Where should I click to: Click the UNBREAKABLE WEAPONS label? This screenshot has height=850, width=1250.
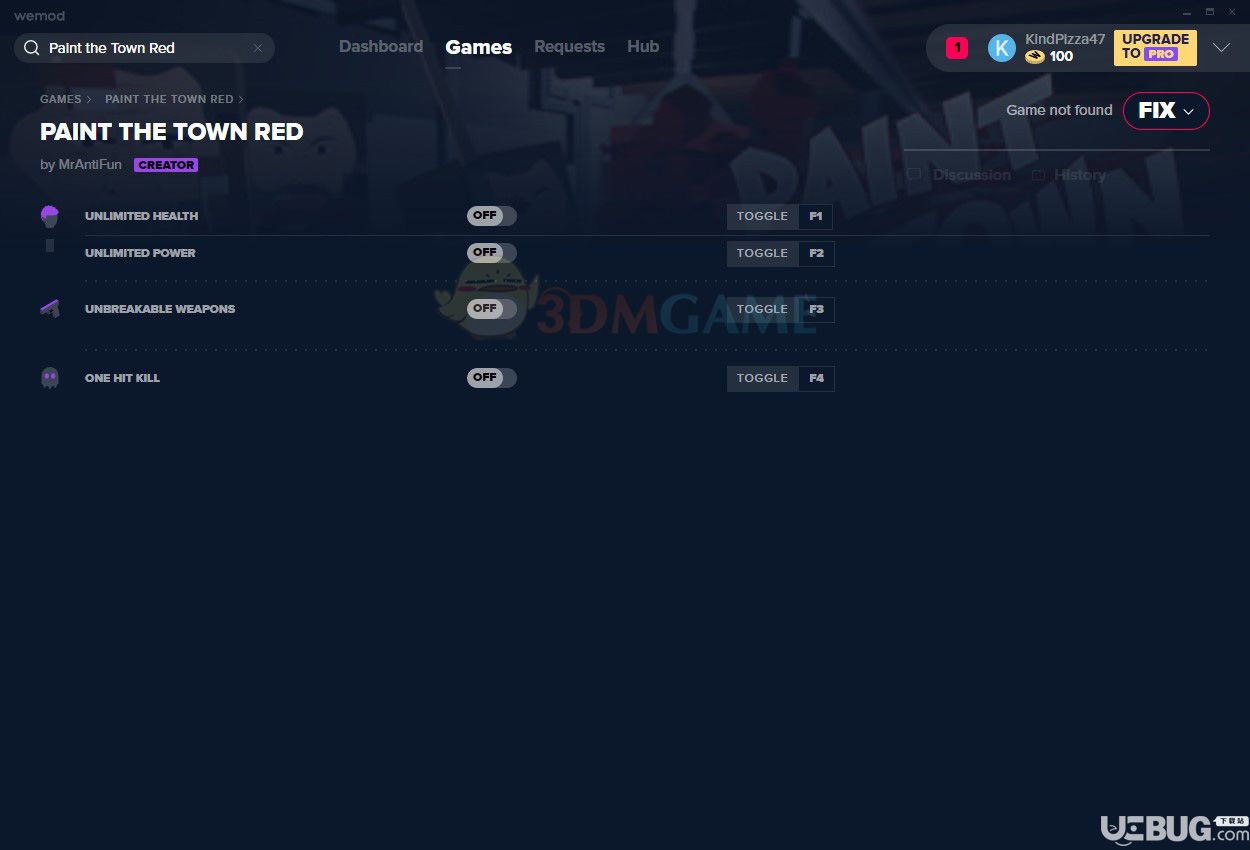click(x=160, y=309)
